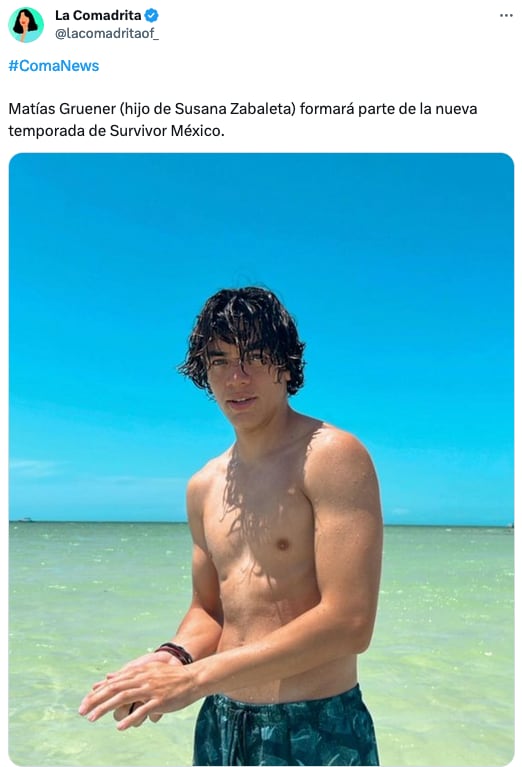Open the @lacomadritaof_ handle link

(x=107, y=33)
